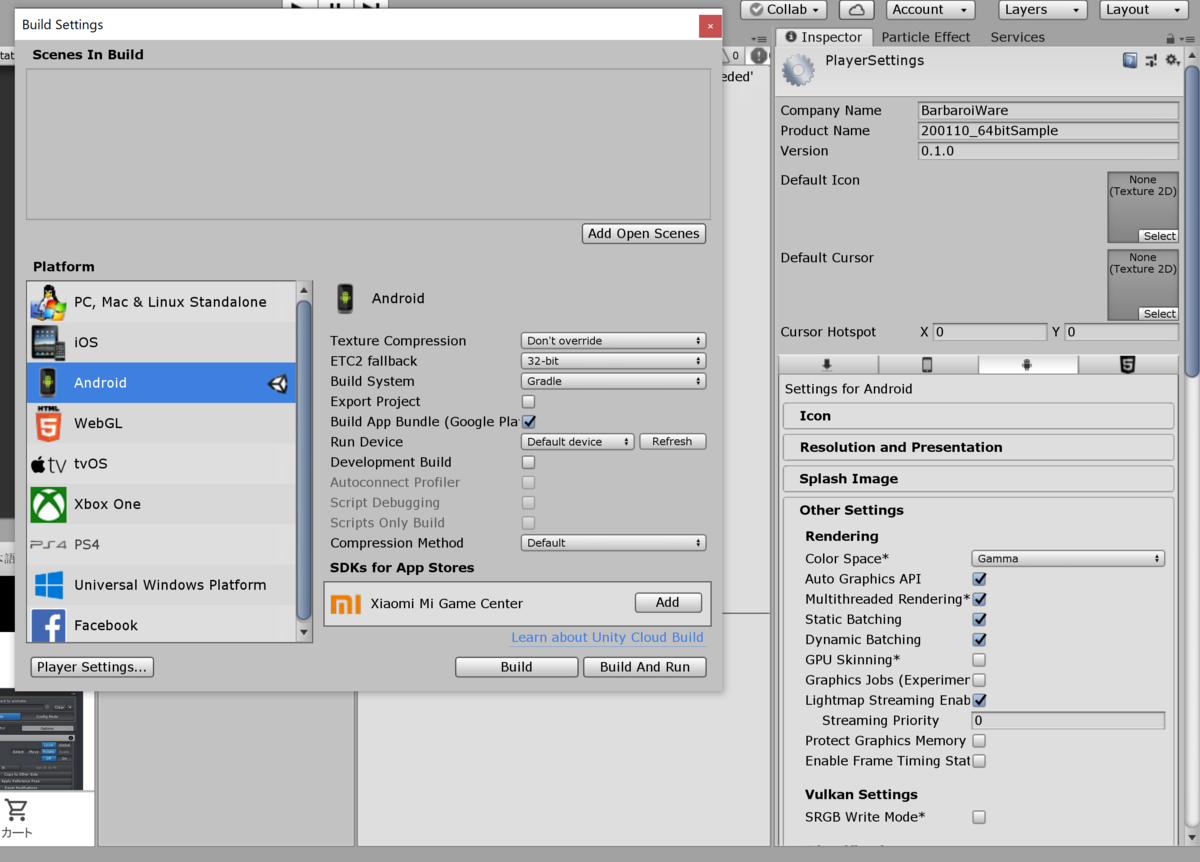Click the PlayerSettings preset sliders icon

click(x=1151, y=61)
